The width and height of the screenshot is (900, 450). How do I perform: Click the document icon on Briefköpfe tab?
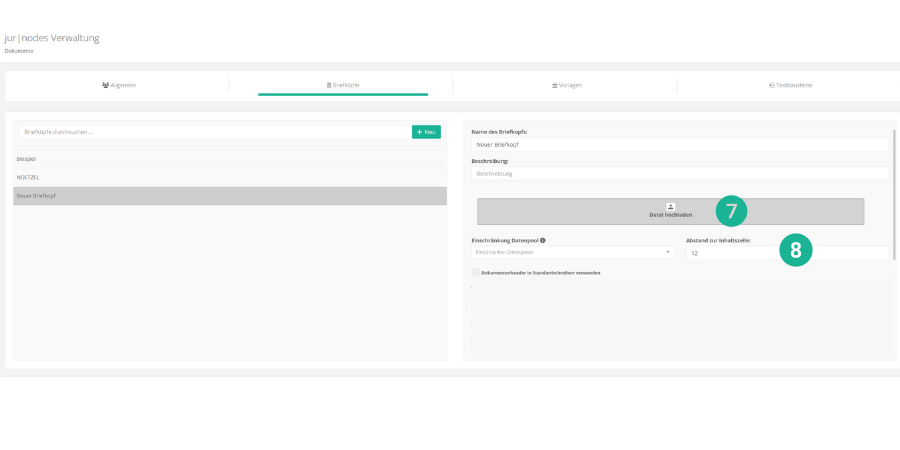tap(329, 85)
